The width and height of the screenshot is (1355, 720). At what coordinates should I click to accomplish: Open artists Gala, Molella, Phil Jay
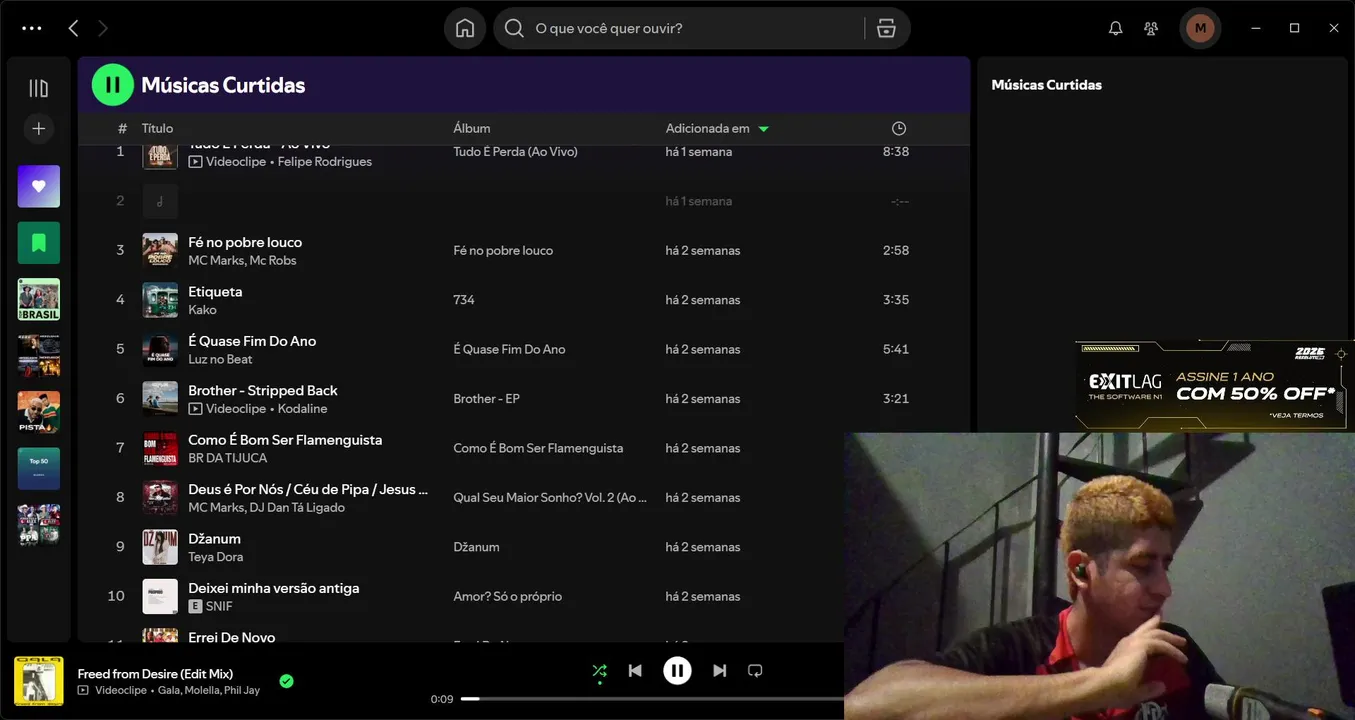(x=208, y=690)
